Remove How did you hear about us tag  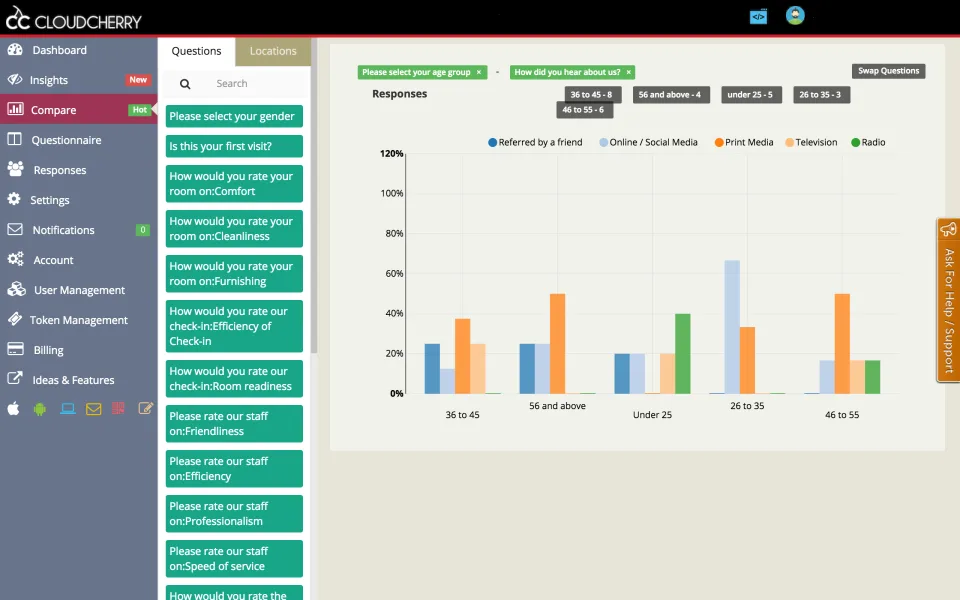[x=628, y=72]
